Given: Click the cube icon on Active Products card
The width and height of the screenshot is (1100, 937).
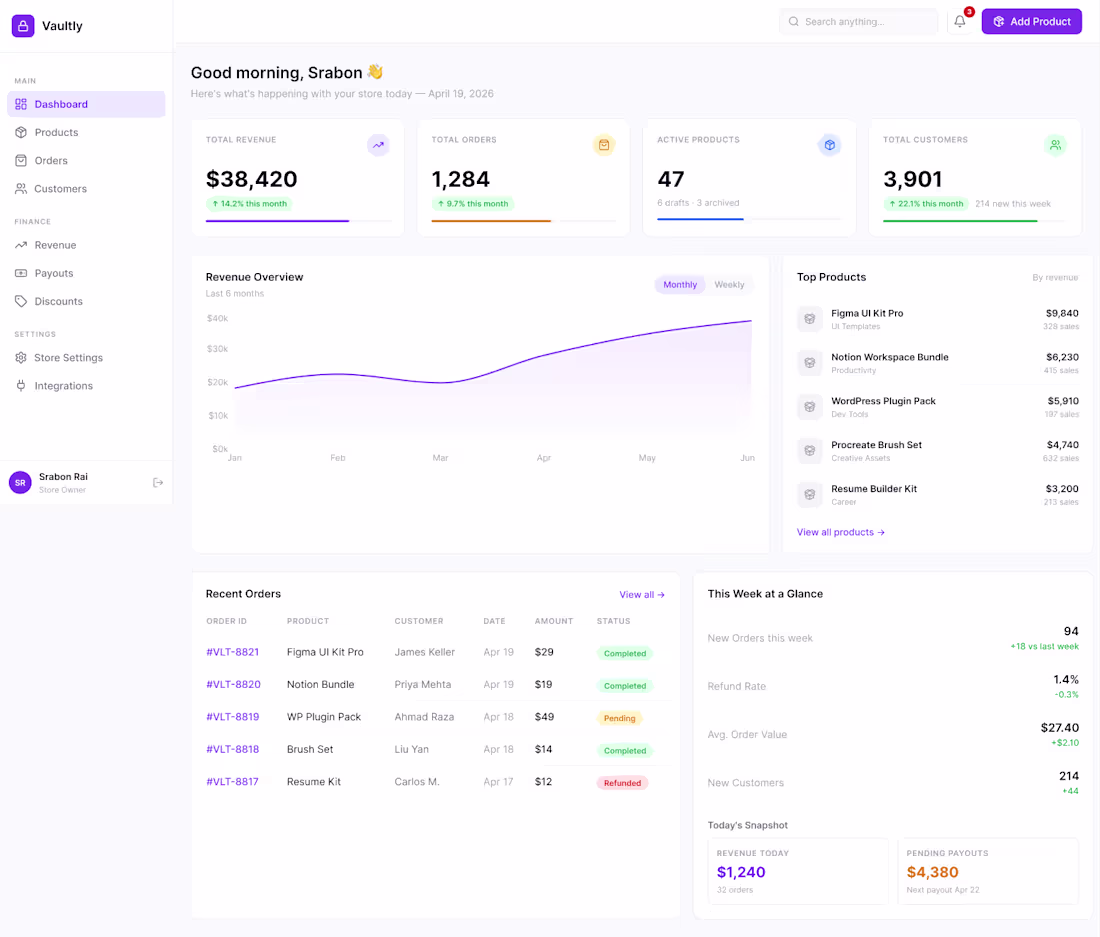Looking at the screenshot, I should (x=830, y=145).
